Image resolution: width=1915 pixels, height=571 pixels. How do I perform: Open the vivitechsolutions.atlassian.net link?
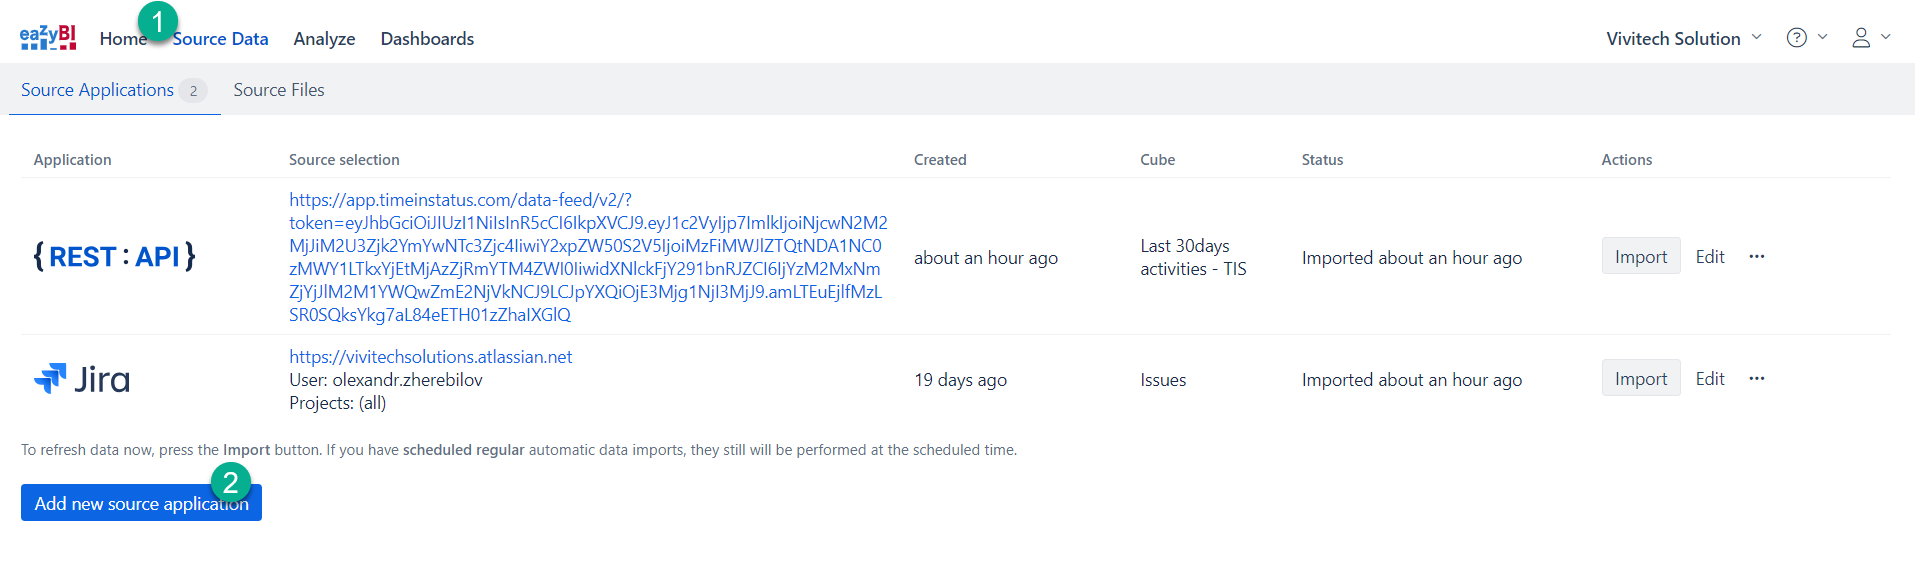click(430, 357)
